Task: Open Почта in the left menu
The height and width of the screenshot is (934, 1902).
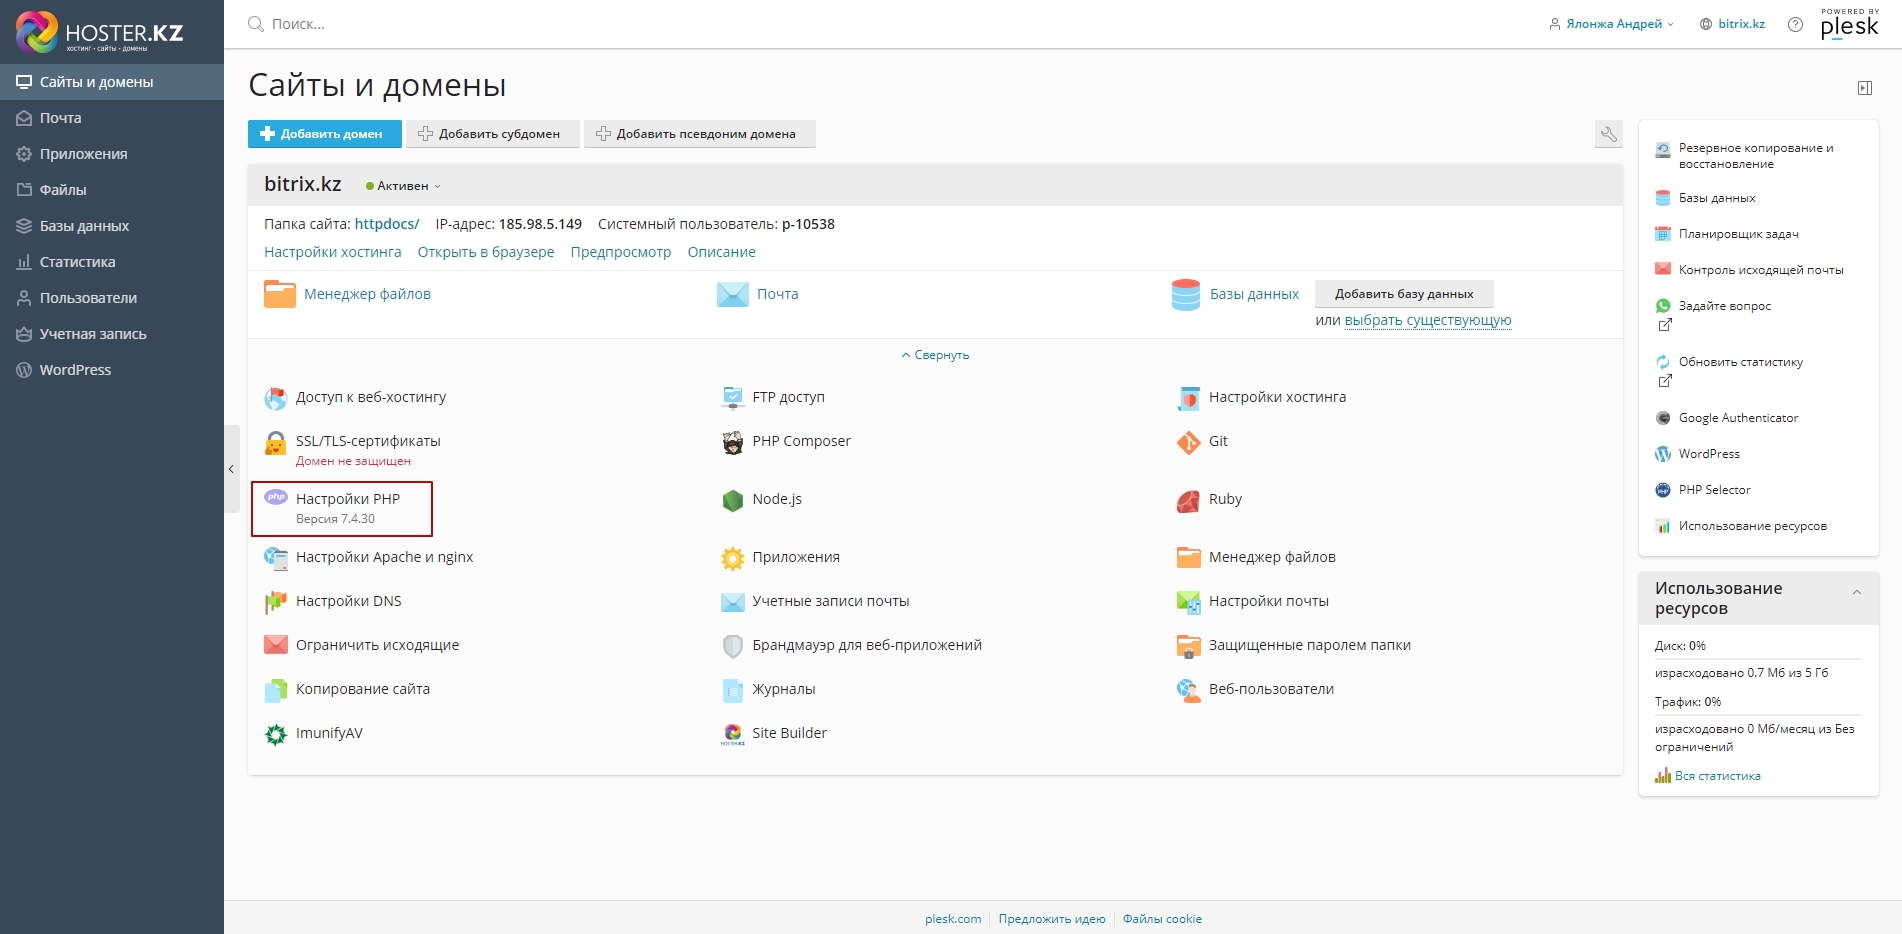Action: pyautogui.click(x=112, y=118)
